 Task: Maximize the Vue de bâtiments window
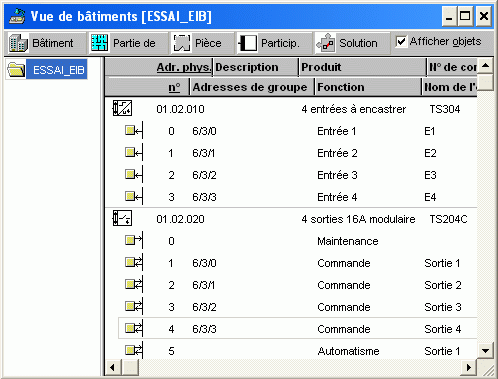pyautogui.click(x=465, y=16)
